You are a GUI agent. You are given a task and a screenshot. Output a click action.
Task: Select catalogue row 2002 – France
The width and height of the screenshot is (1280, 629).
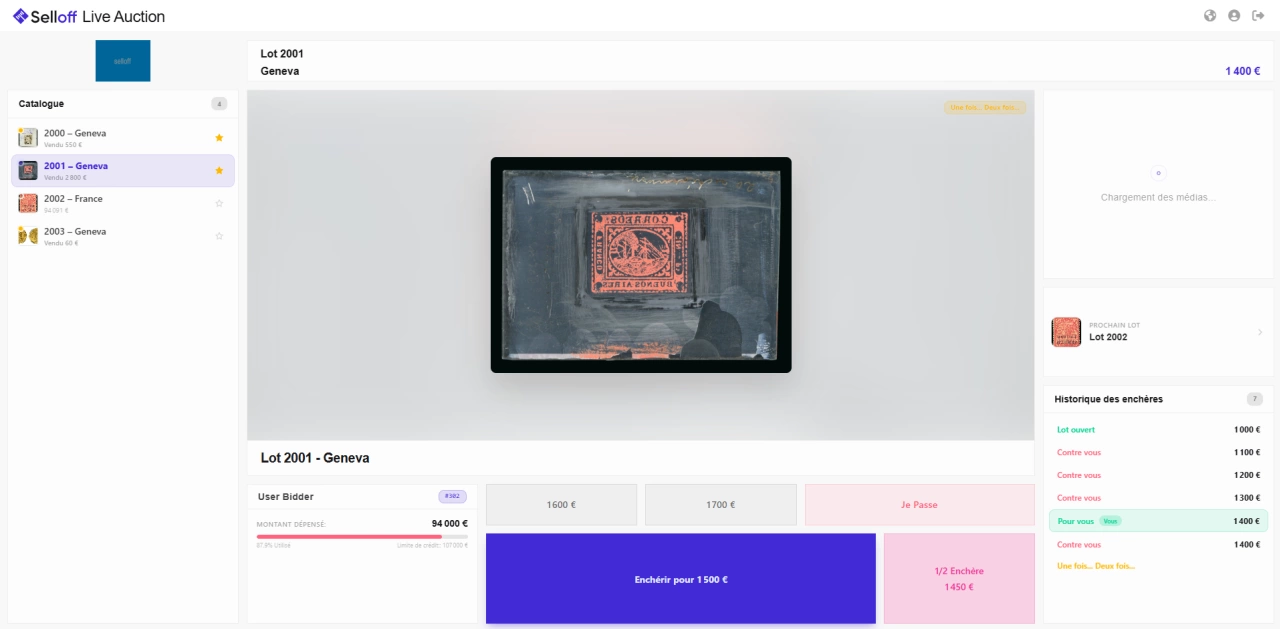coord(123,204)
